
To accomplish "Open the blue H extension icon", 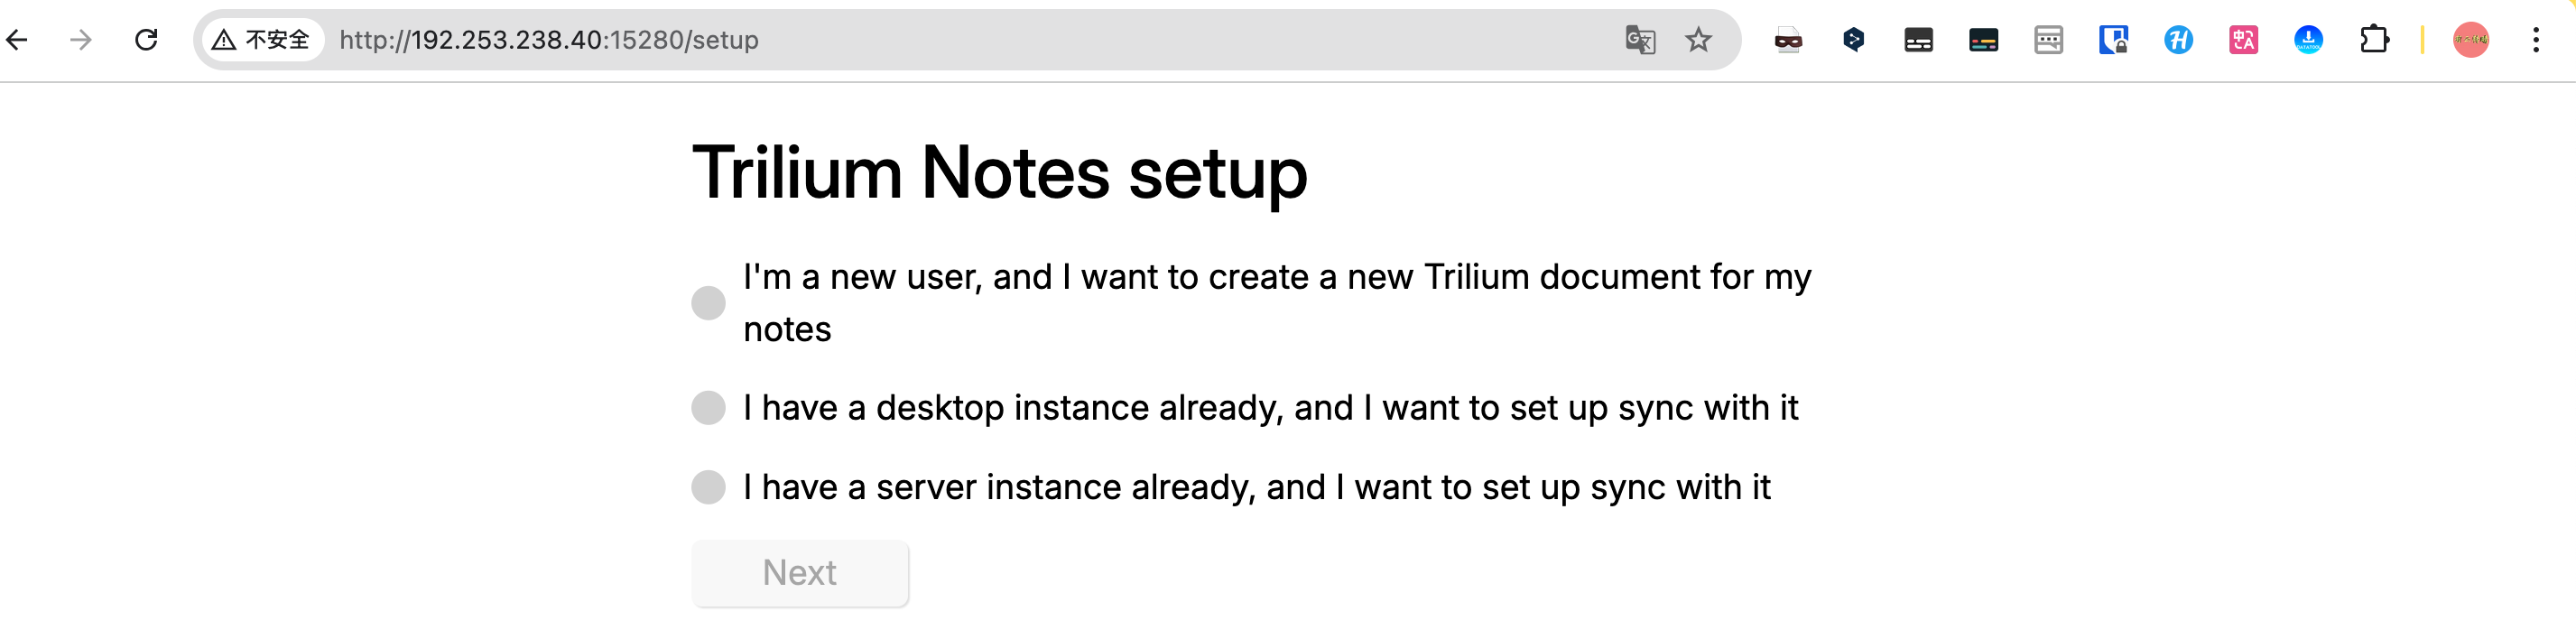I will point(2178,40).
